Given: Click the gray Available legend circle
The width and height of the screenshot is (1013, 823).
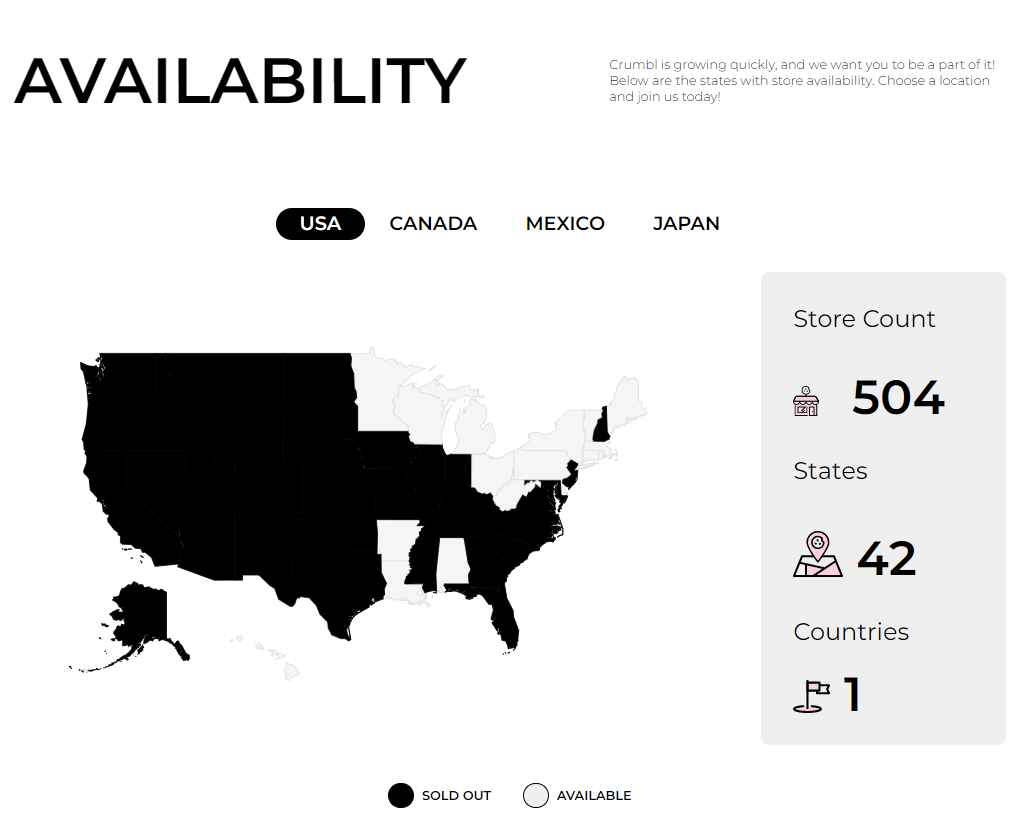Looking at the screenshot, I should coord(536,795).
